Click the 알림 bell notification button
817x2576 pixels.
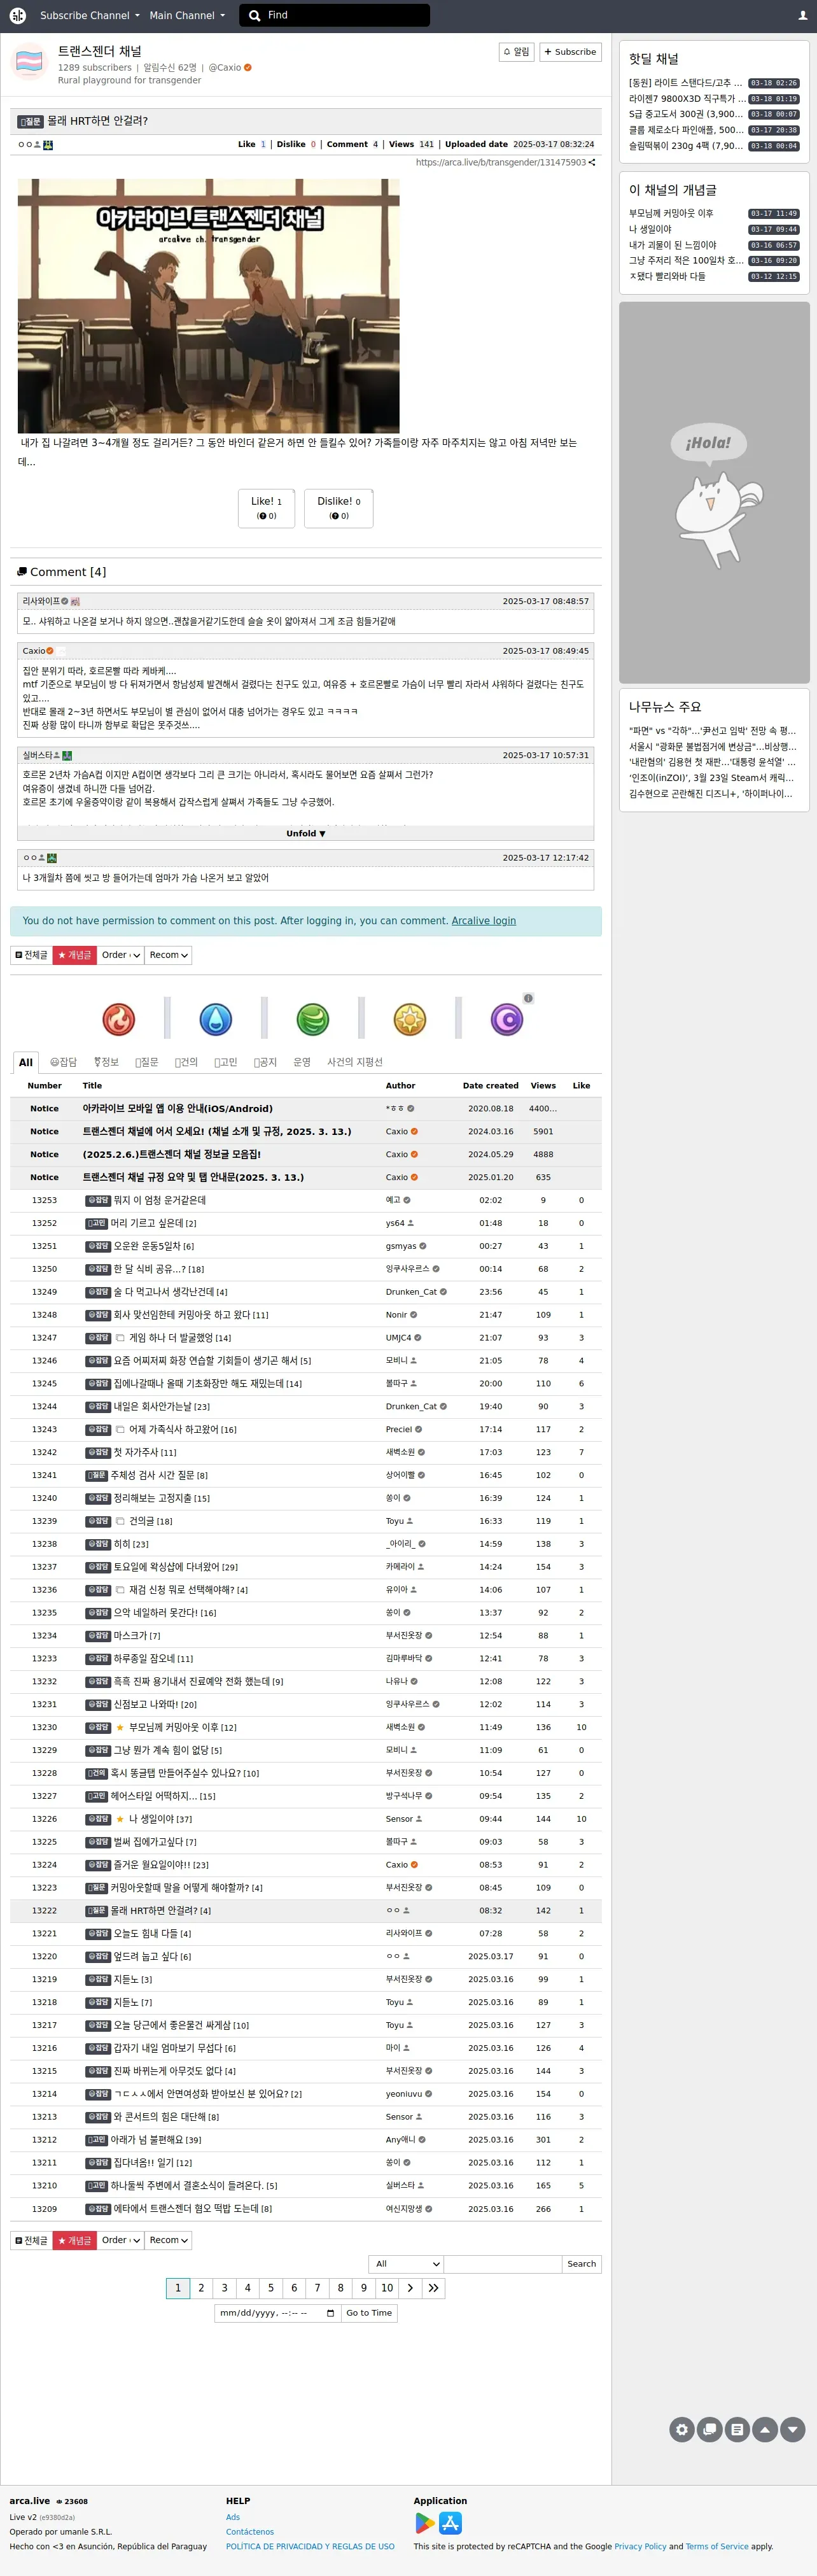pos(516,52)
